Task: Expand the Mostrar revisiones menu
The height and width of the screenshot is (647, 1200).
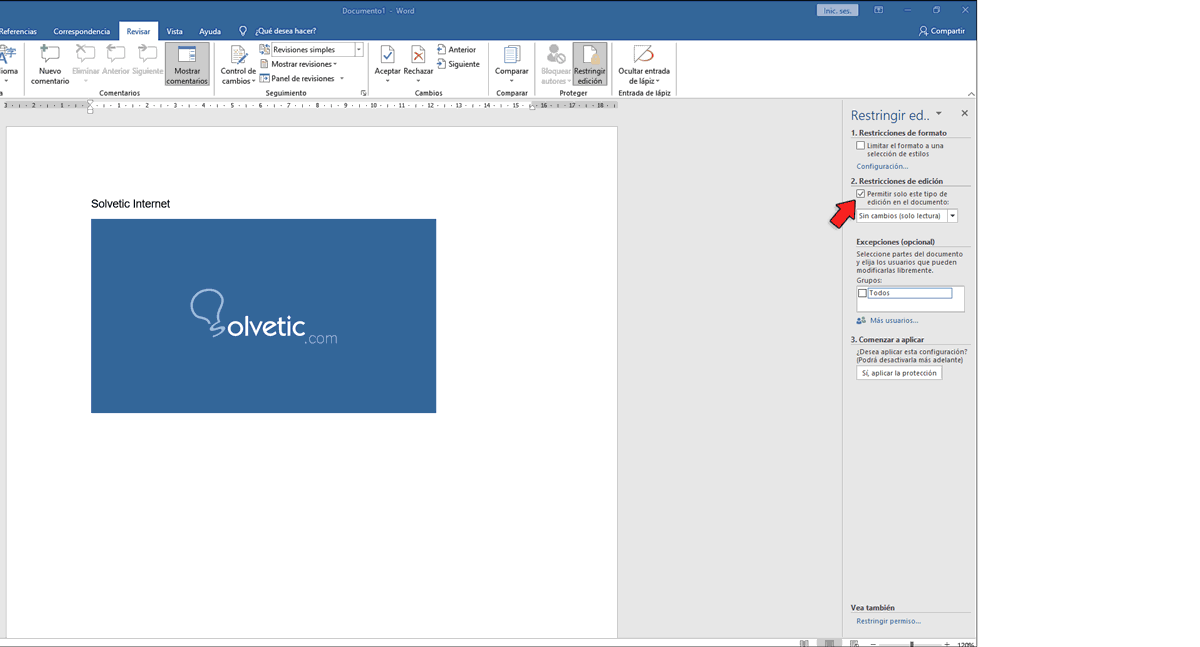Action: 304,64
